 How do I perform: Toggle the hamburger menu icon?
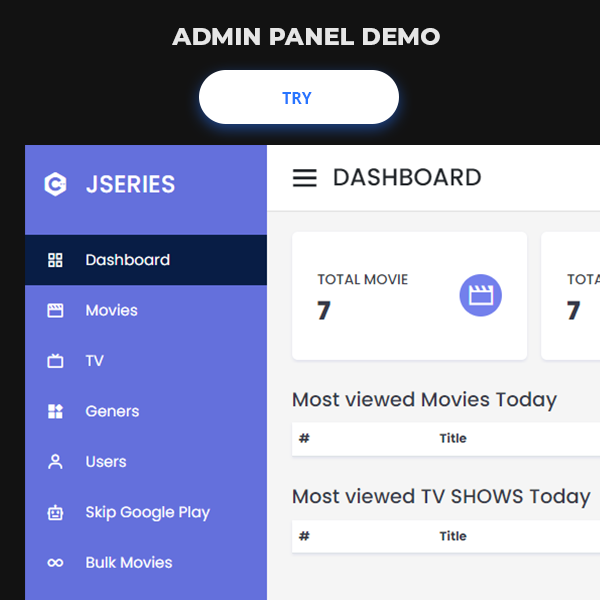coord(304,178)
